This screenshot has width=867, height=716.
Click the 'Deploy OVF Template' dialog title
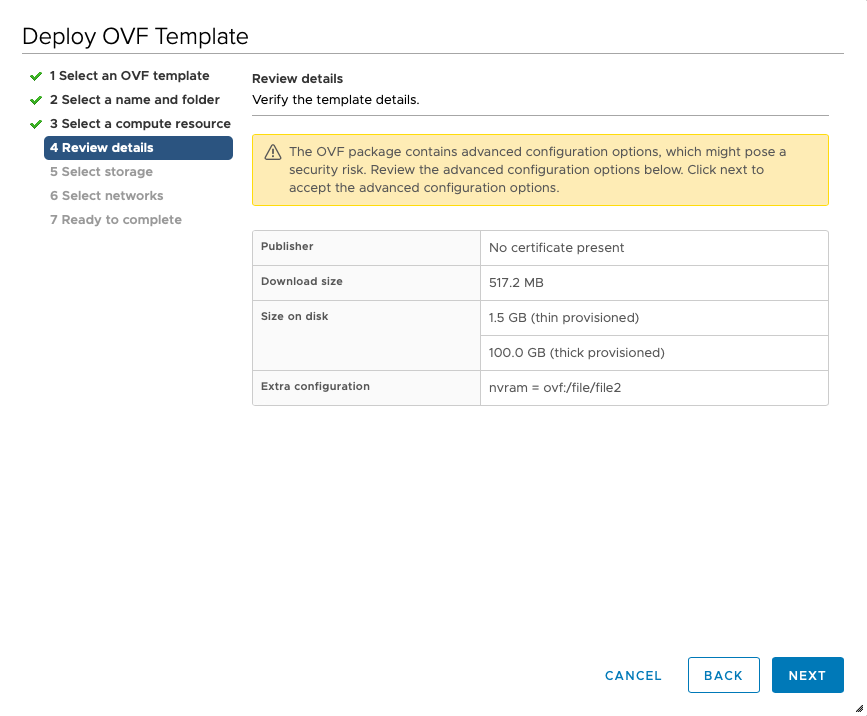(x=135, y=36)
